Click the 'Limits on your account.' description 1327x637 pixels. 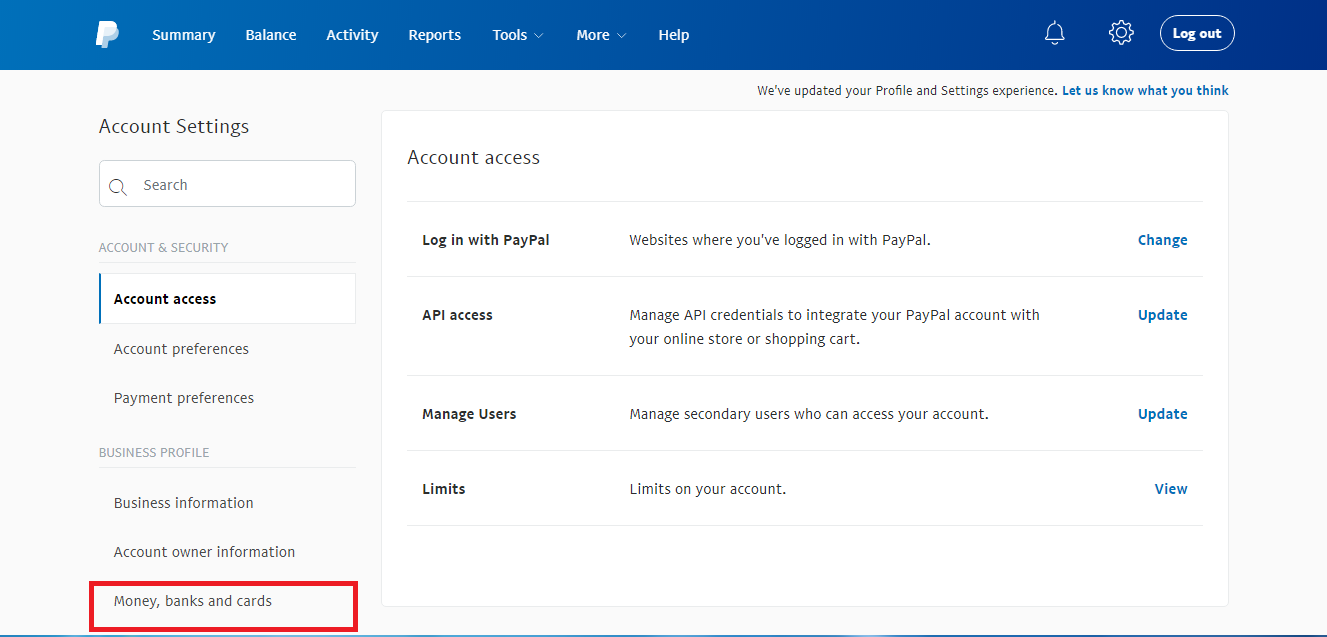708,489
